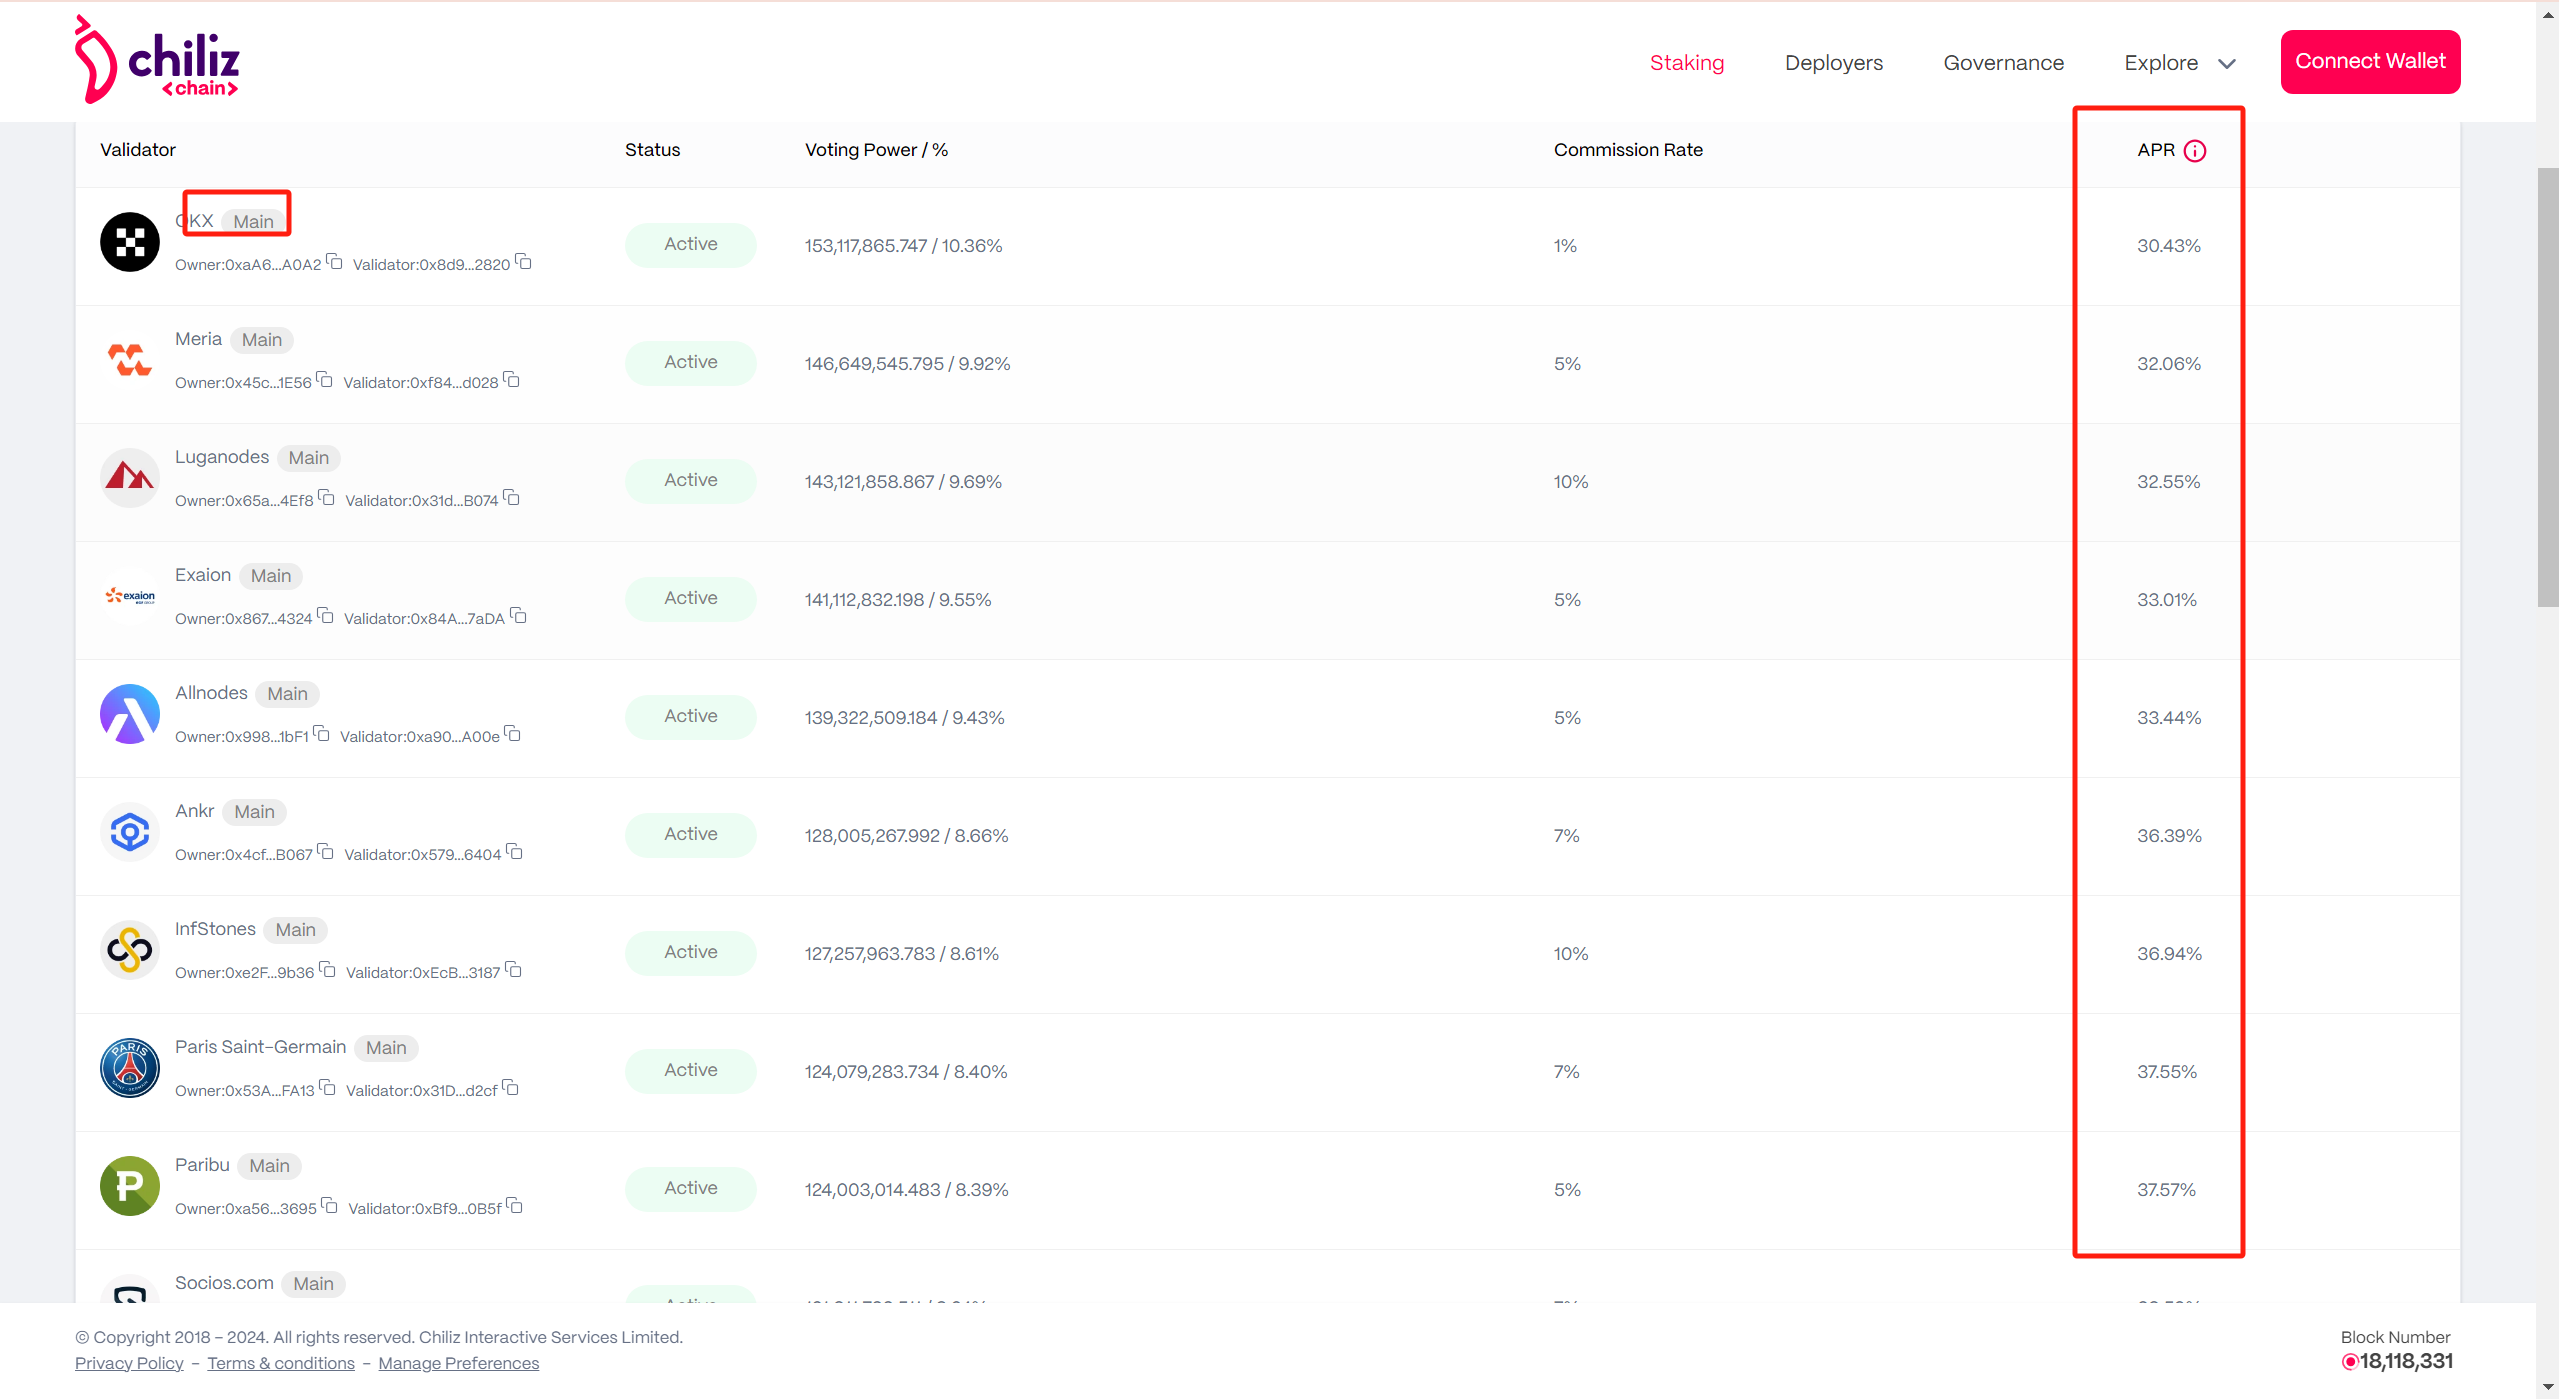This screenshot has width=2559, height=1399.
Task: Click the APR info icon
Action: point(2194,151)
